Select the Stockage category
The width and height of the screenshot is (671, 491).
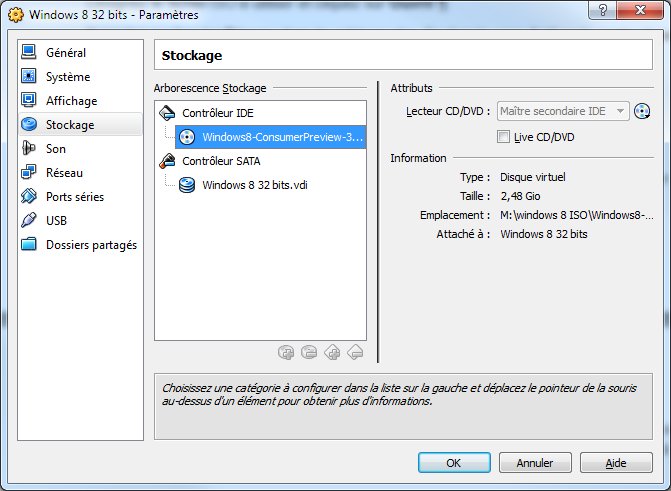80,125
